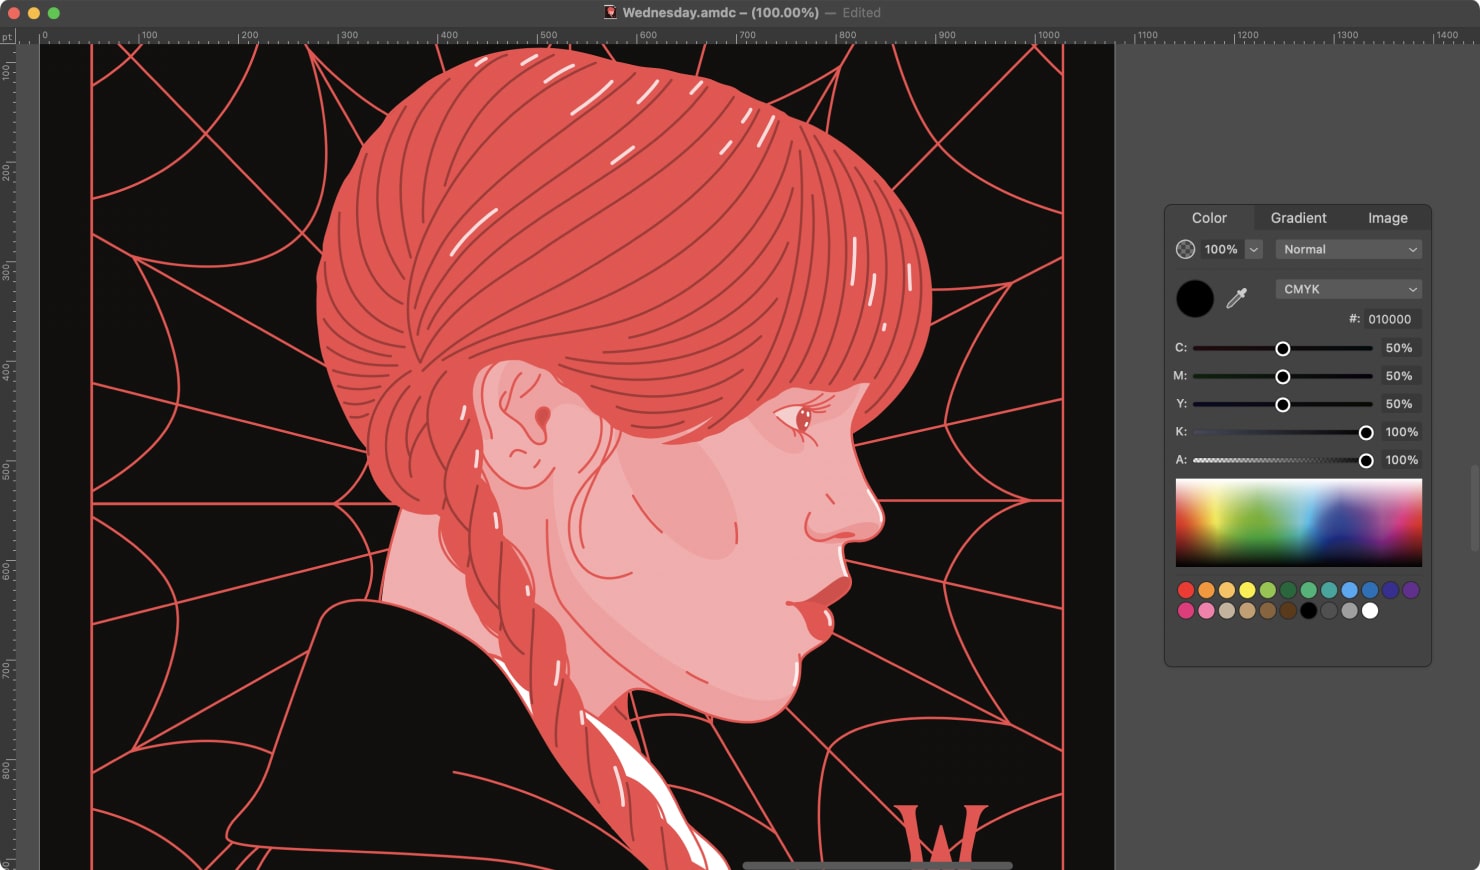Select the tan preset swatch
This screenshot has width=1480, height=870.
click(1247, 610)
